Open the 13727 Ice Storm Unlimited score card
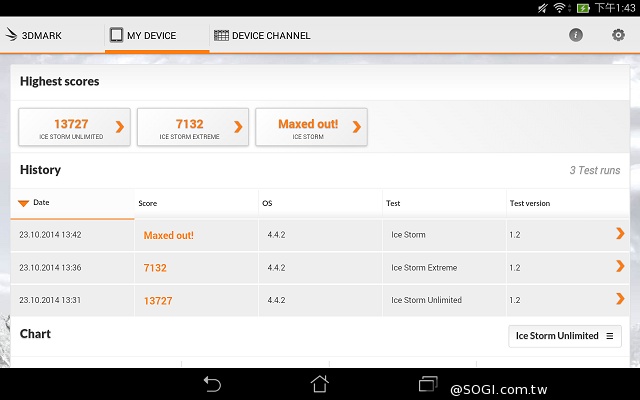 coord(74,127)
